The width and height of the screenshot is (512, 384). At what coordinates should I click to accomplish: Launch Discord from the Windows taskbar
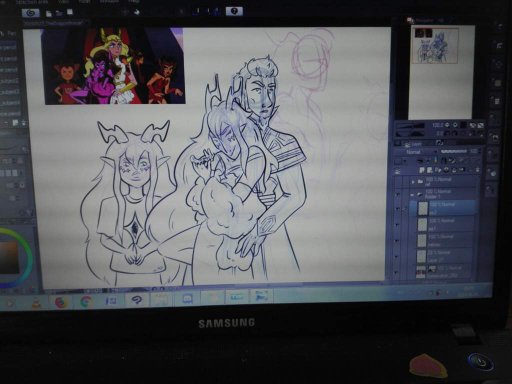(x=187, y=299)
